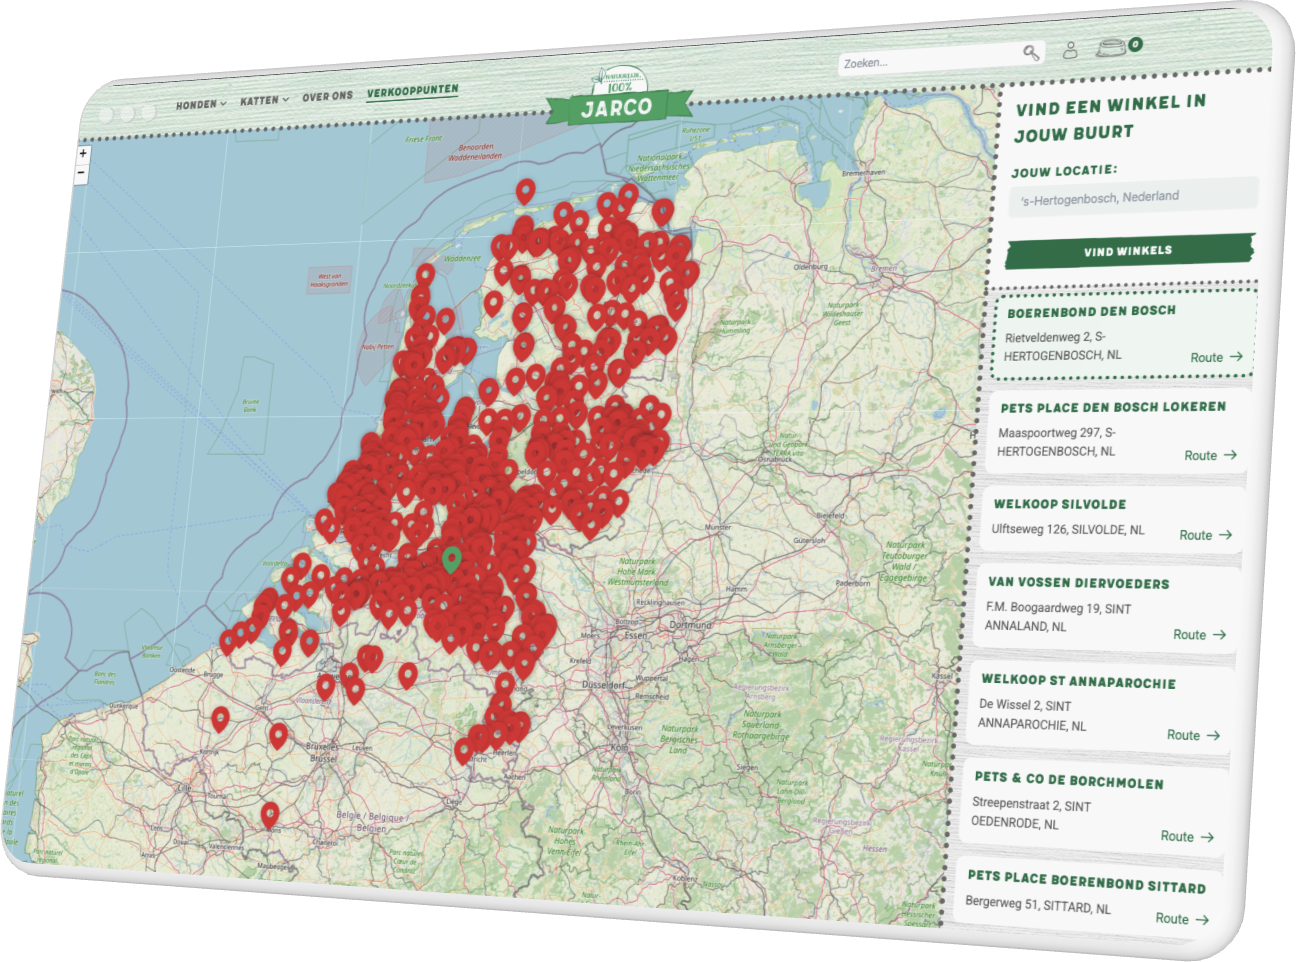Click the search magnifier icon
The height and width of the screenshot is (962, 1296).
pos(1031,52)
